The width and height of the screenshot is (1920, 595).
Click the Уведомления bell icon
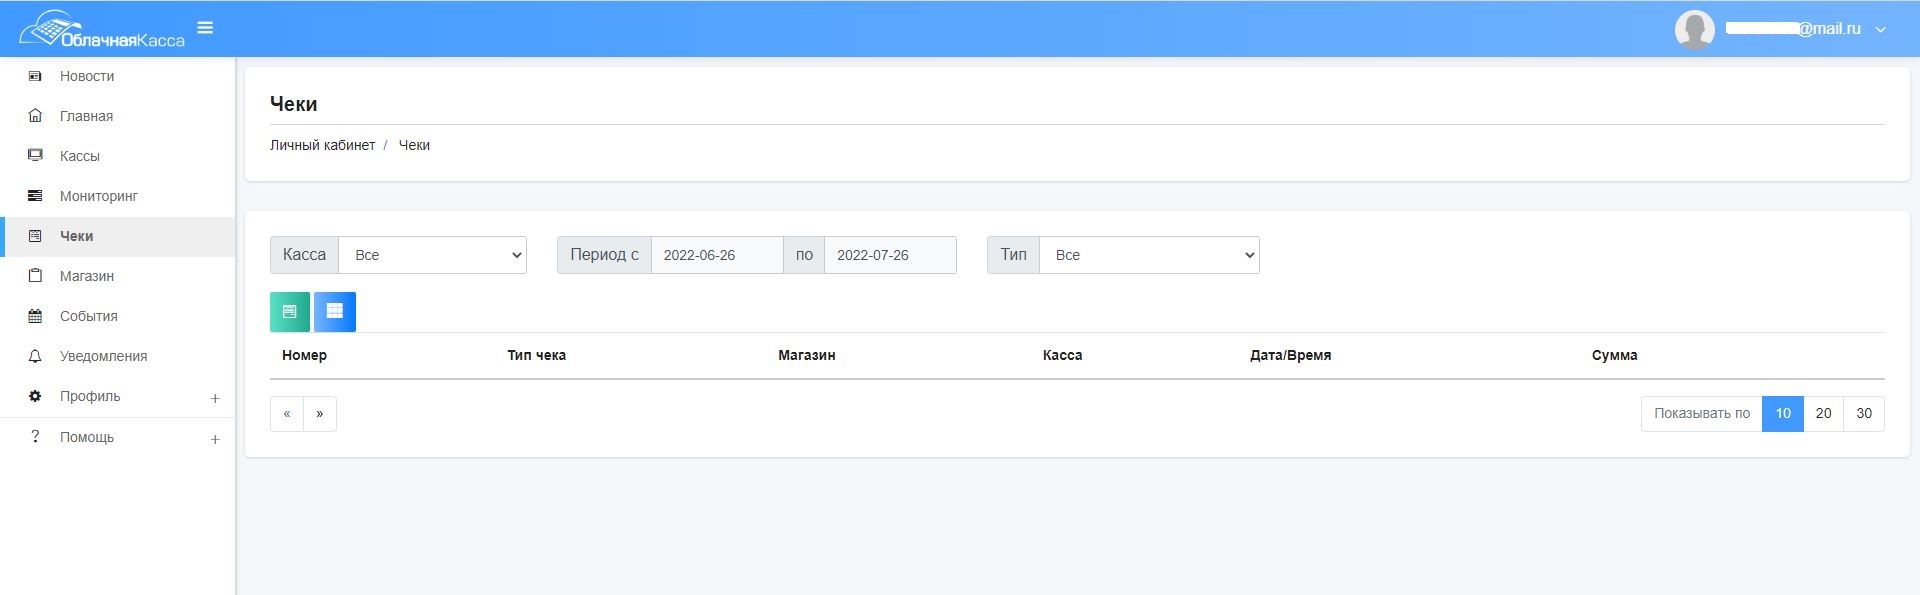(35, 356)
